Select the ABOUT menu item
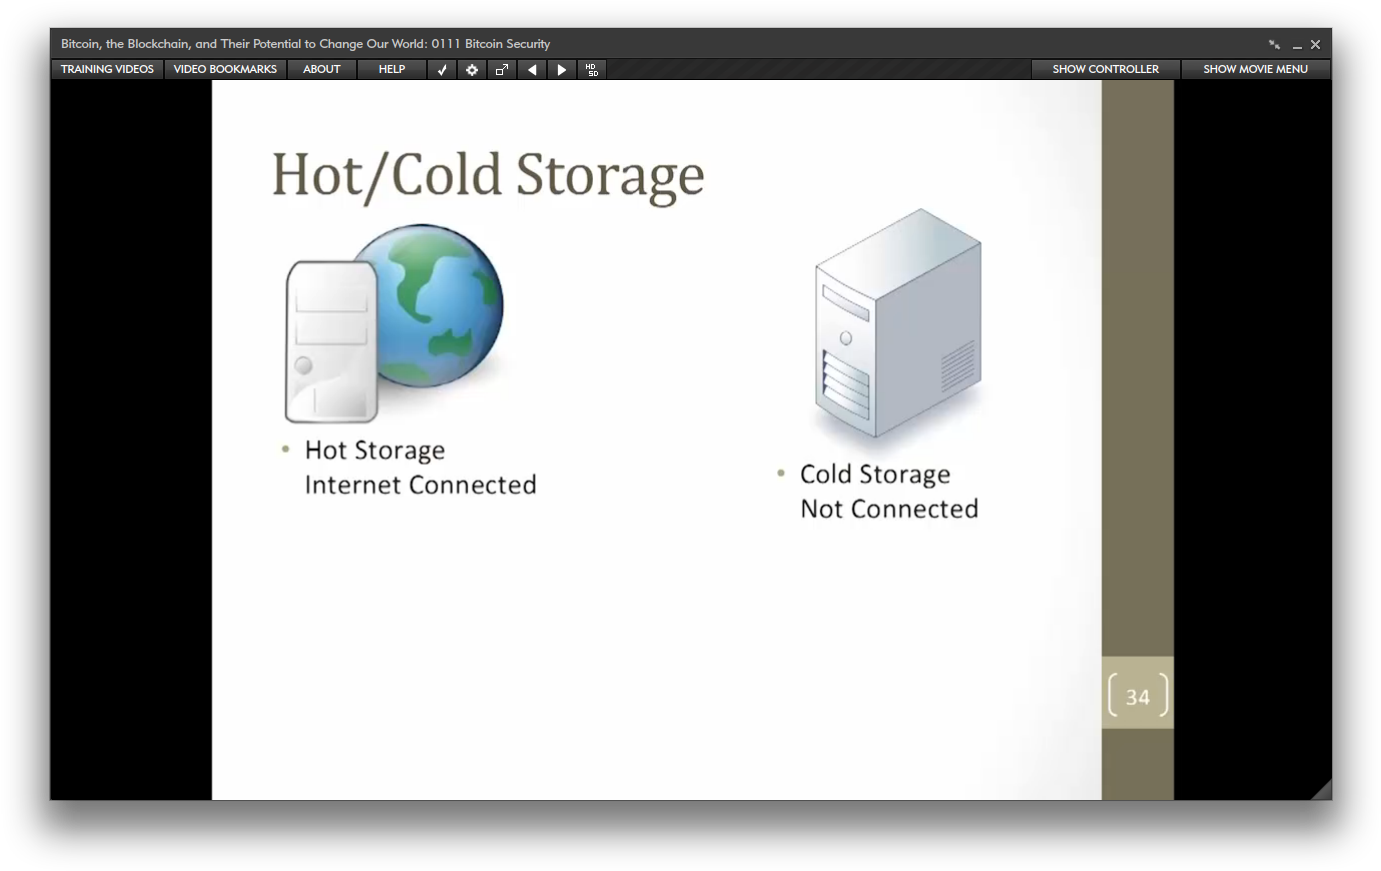The image size is (1381, 871). tap(321, 69)
